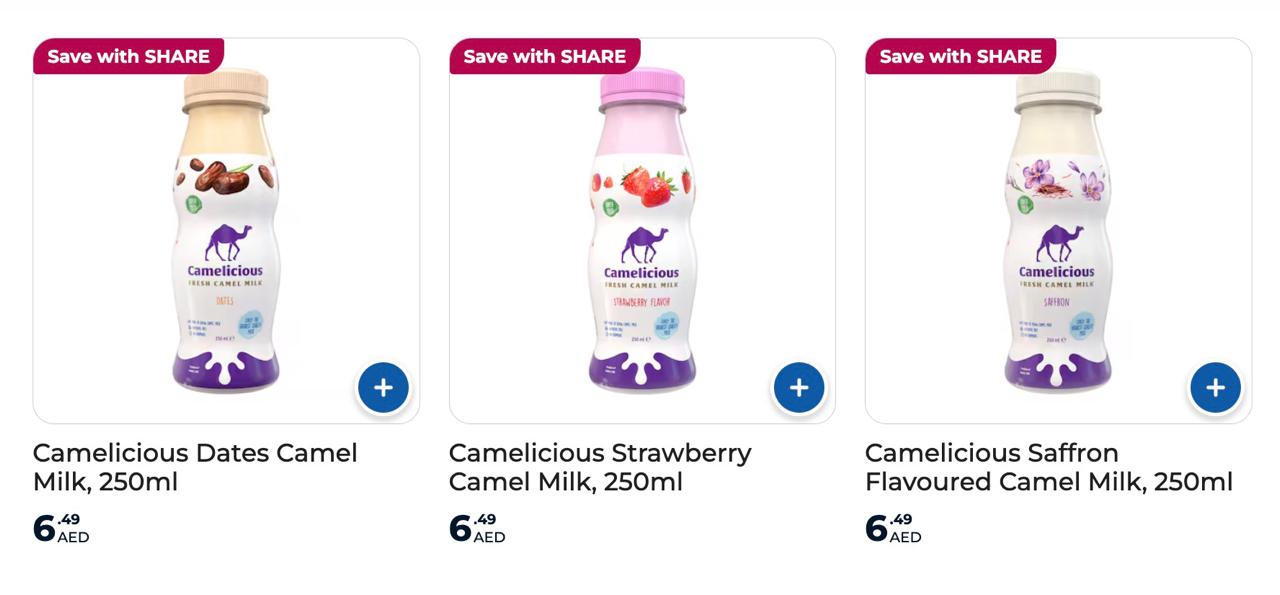Add Camelicious Dates Camel Milk to cart
The width and height of the screenshot is (1280, 595).
[x=383, y=388]
